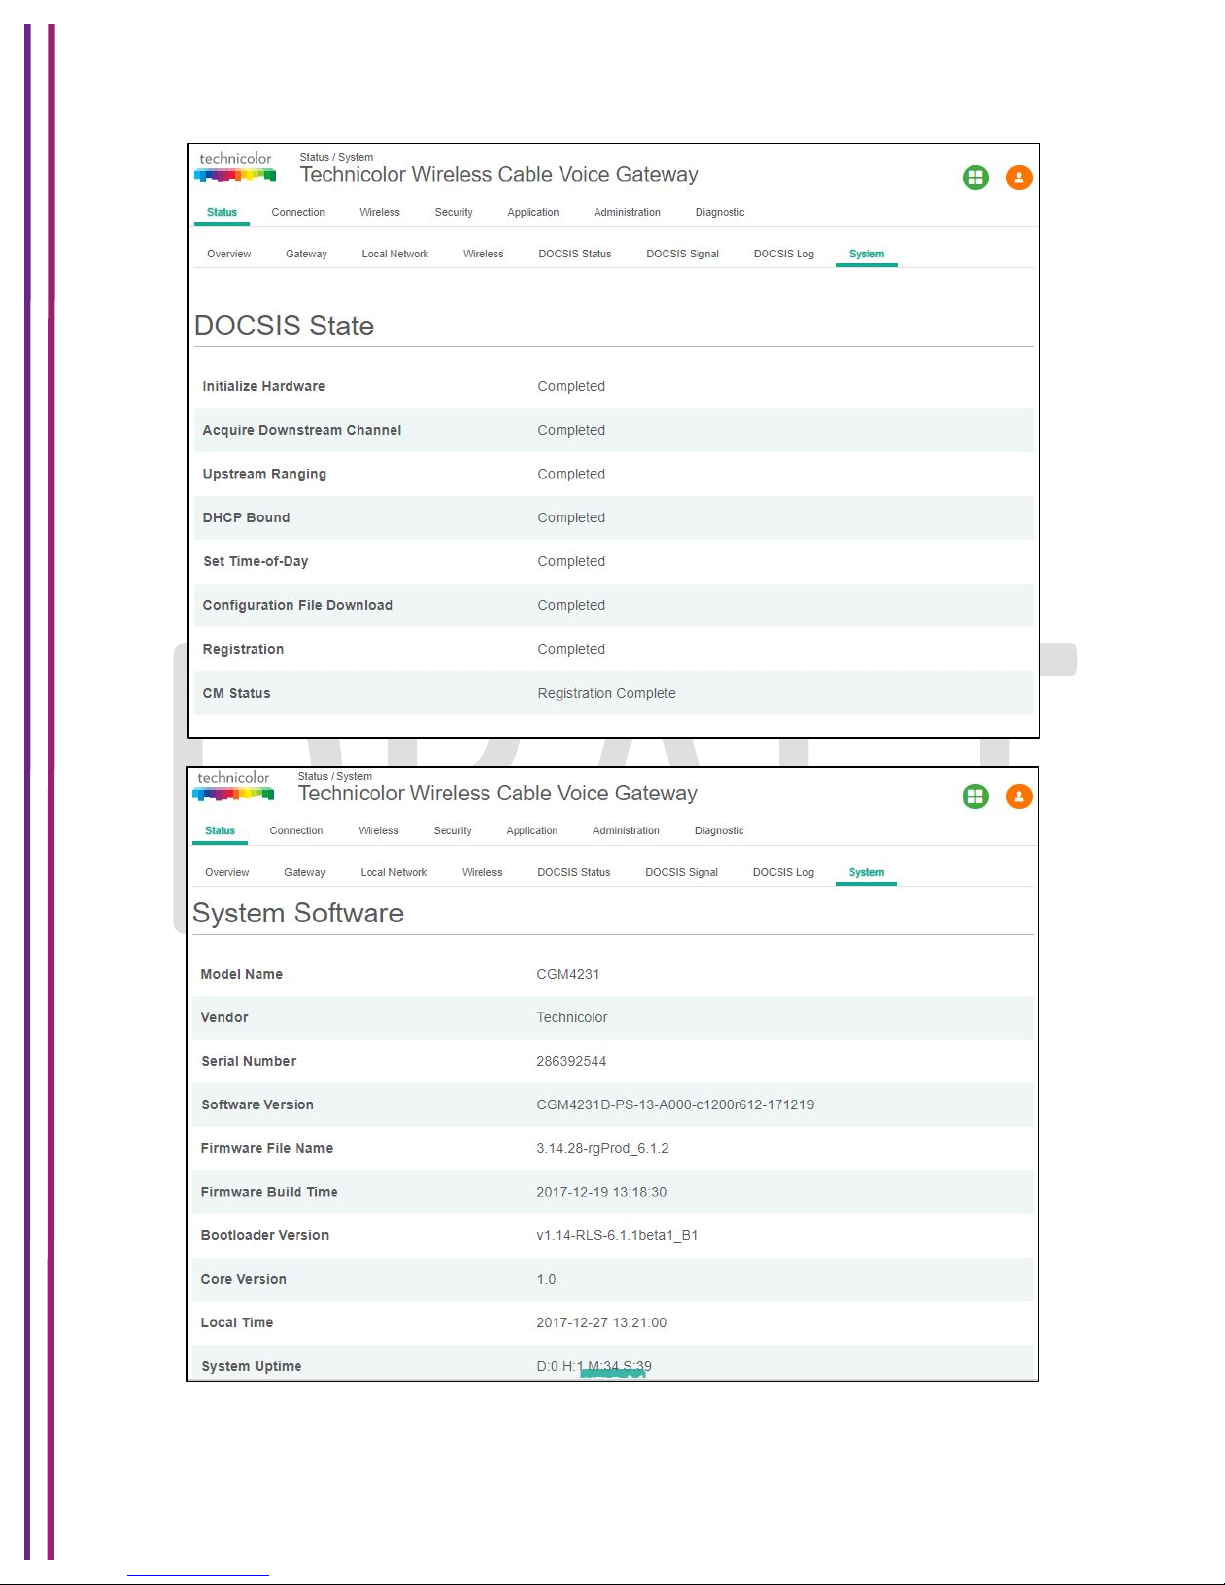Image resolution: width=1225 pixels, height=1585 pixels.
Task: Select the System sub-tab above System Software
Action: point(867,873)
